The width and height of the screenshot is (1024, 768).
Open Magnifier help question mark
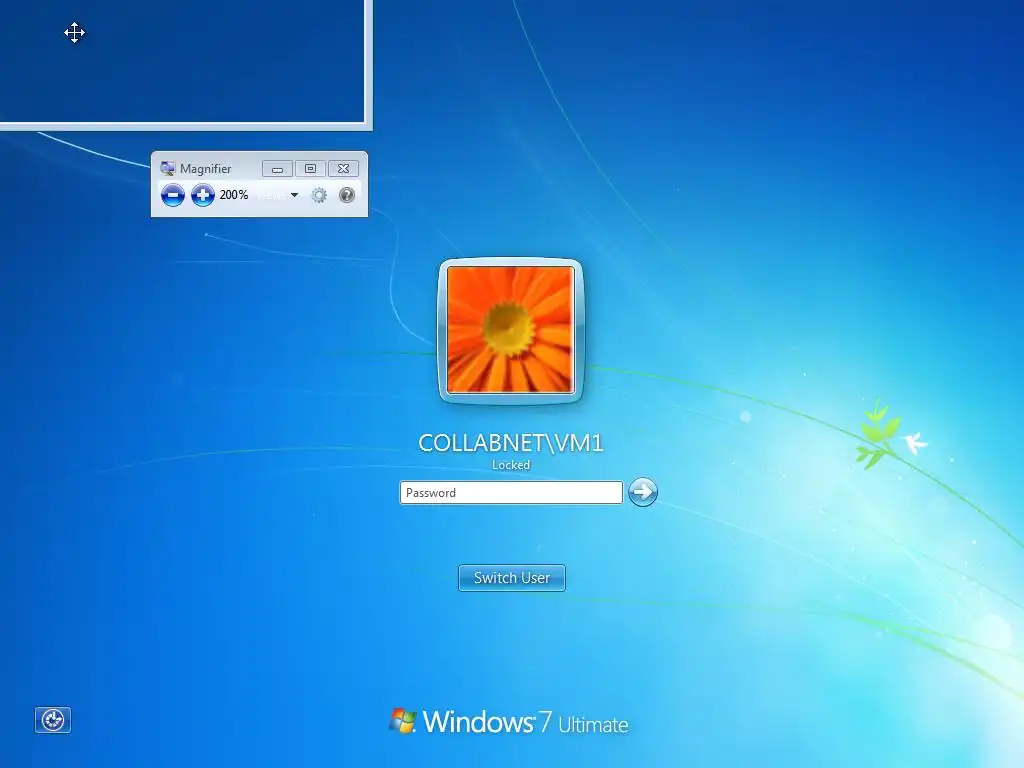point(347,195)
